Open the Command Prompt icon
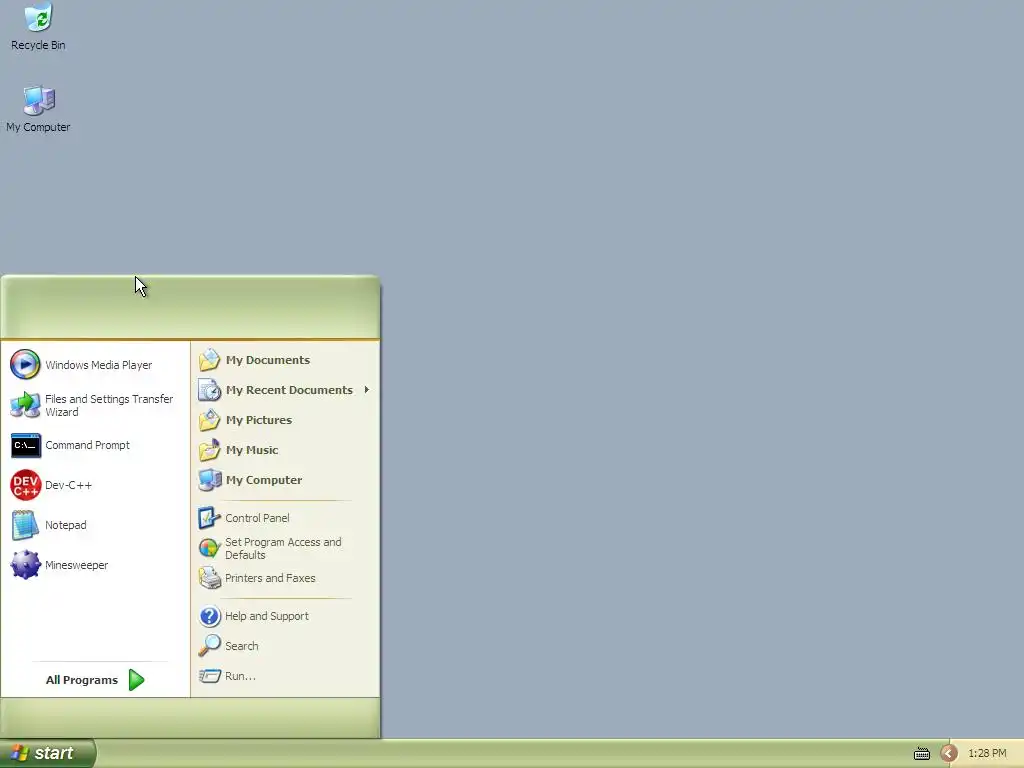The width and height of the screenshot is (1024, 768). [x=25, y=445]
